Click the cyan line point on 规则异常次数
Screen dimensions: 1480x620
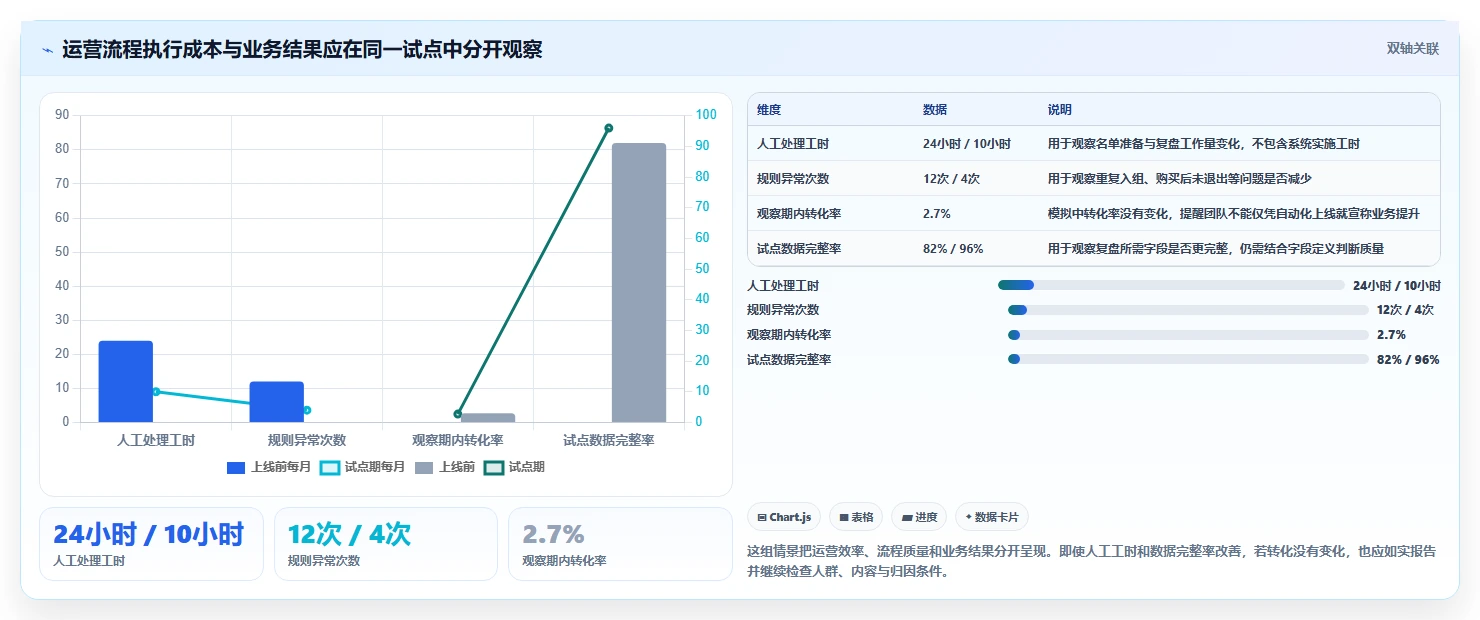click(x=307, y=410)
